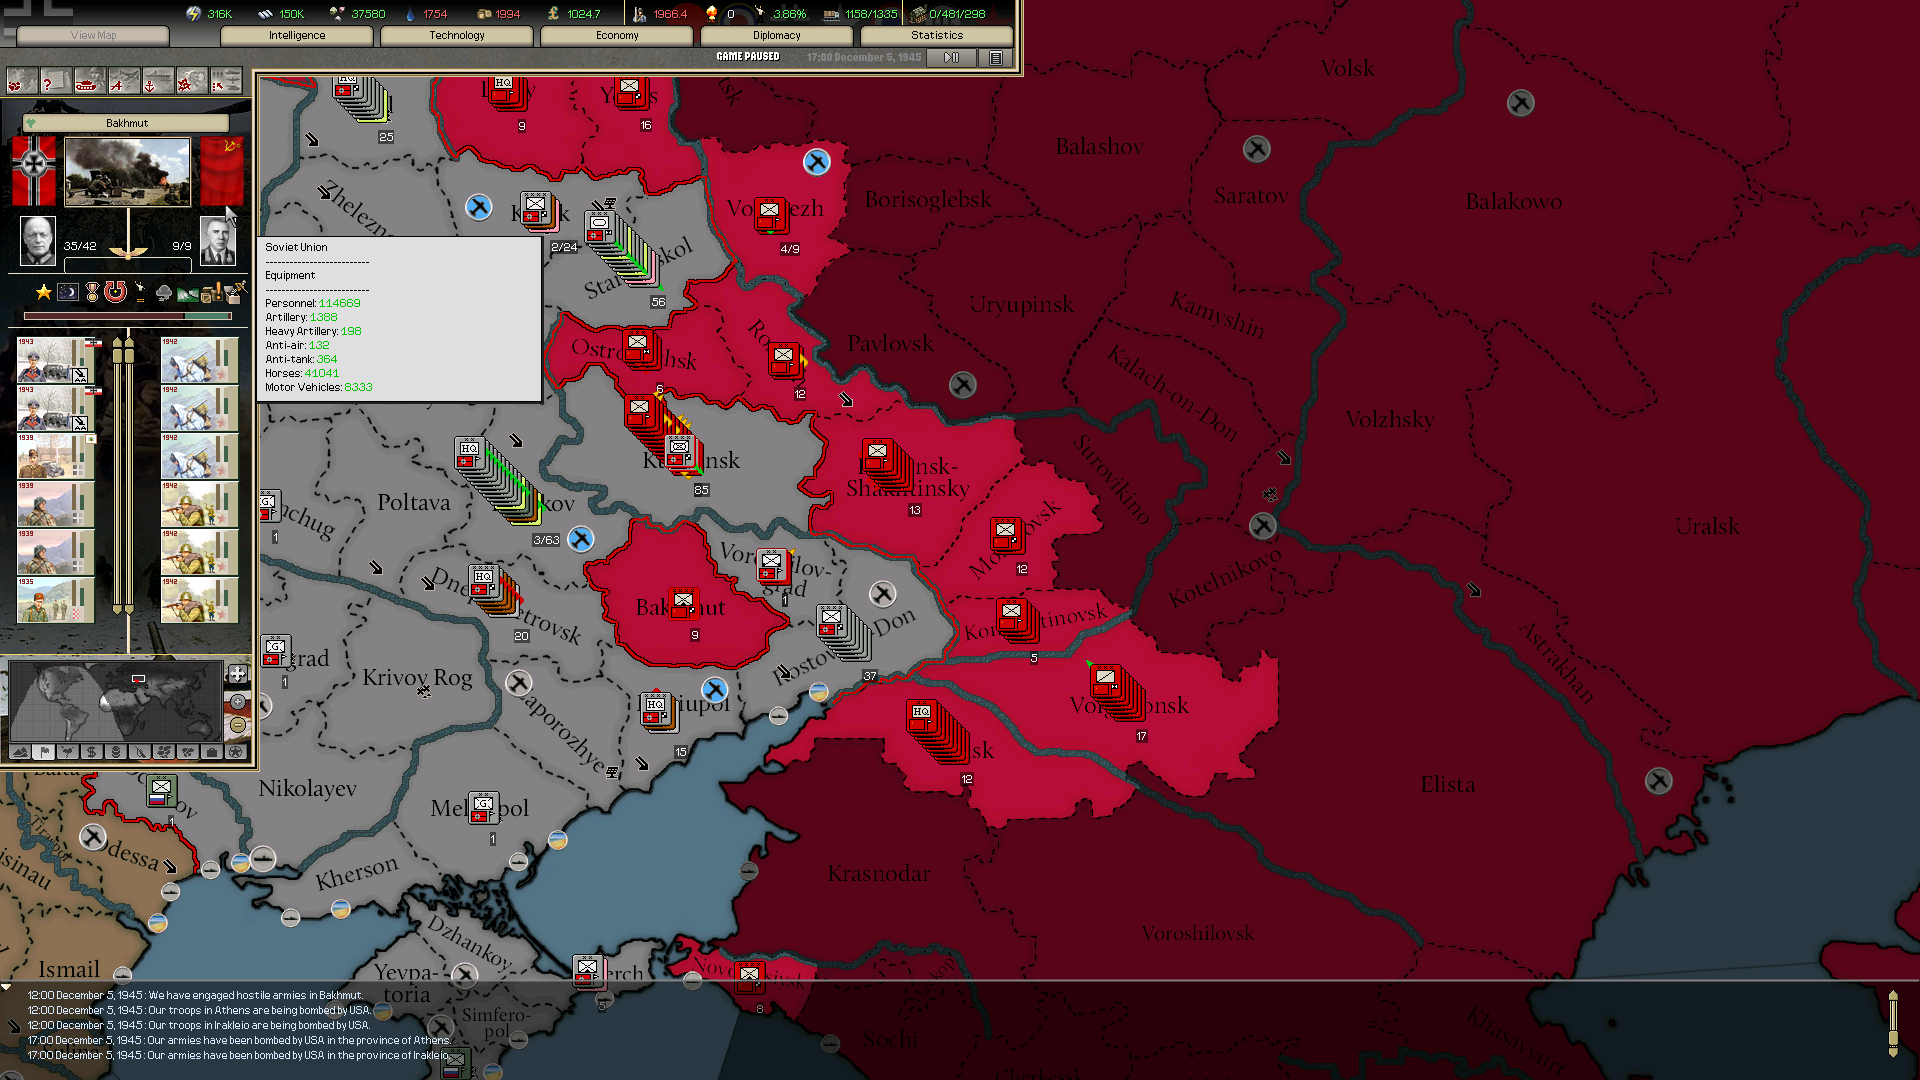This screenshot has height=1080, width=1920.
Task: Click the question mark help icon
Action: click(x=55, y=82)
